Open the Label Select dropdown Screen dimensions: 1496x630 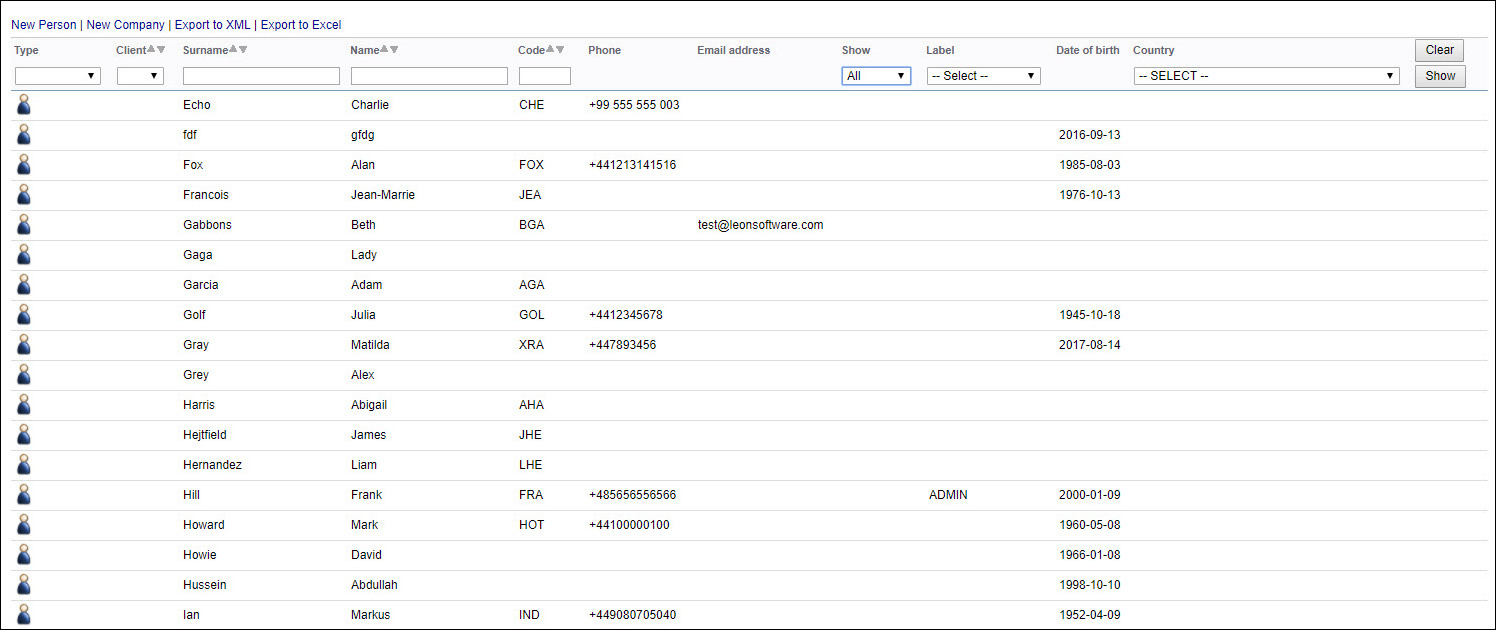point(984,76)
